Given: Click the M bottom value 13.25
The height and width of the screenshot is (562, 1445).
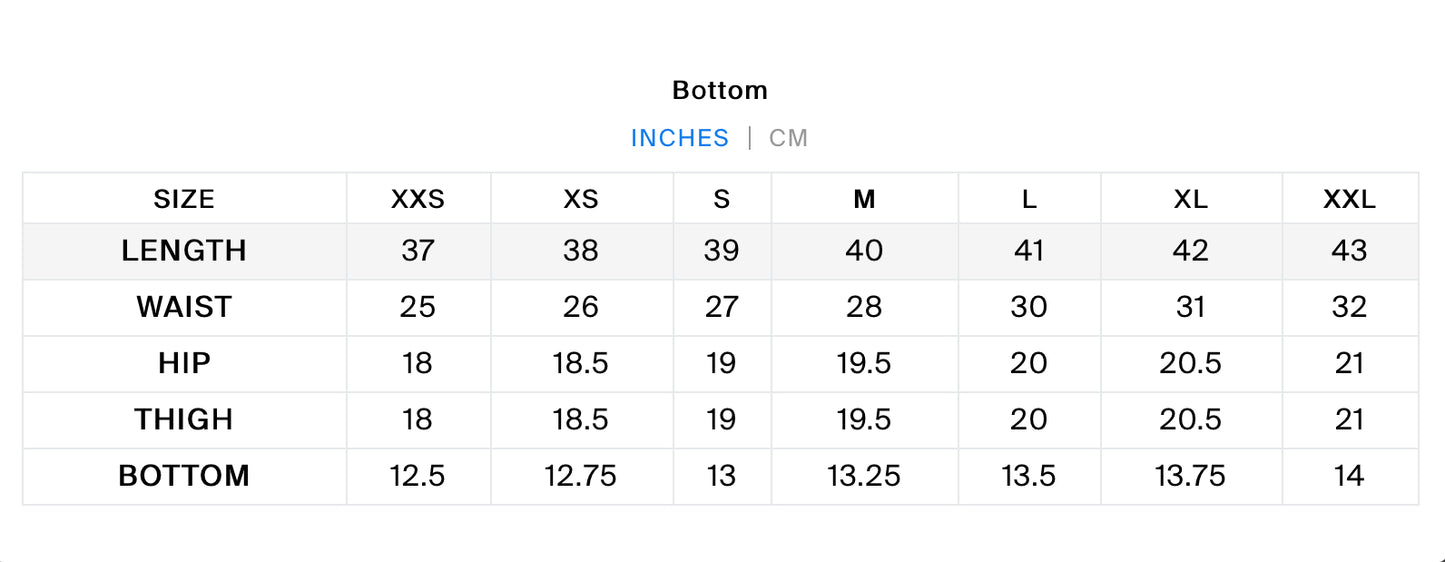Looking at the screenshot, I should coord(864,476).
